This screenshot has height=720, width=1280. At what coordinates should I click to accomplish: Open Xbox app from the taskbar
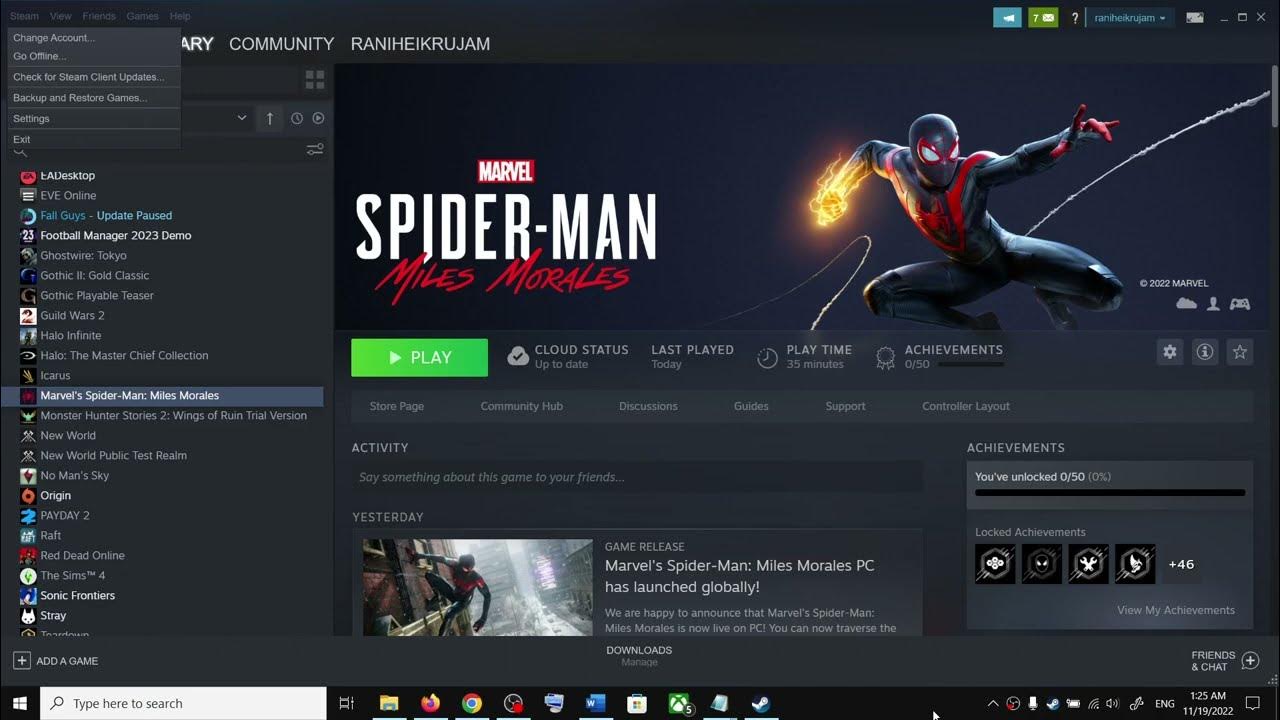pos(680,703)
